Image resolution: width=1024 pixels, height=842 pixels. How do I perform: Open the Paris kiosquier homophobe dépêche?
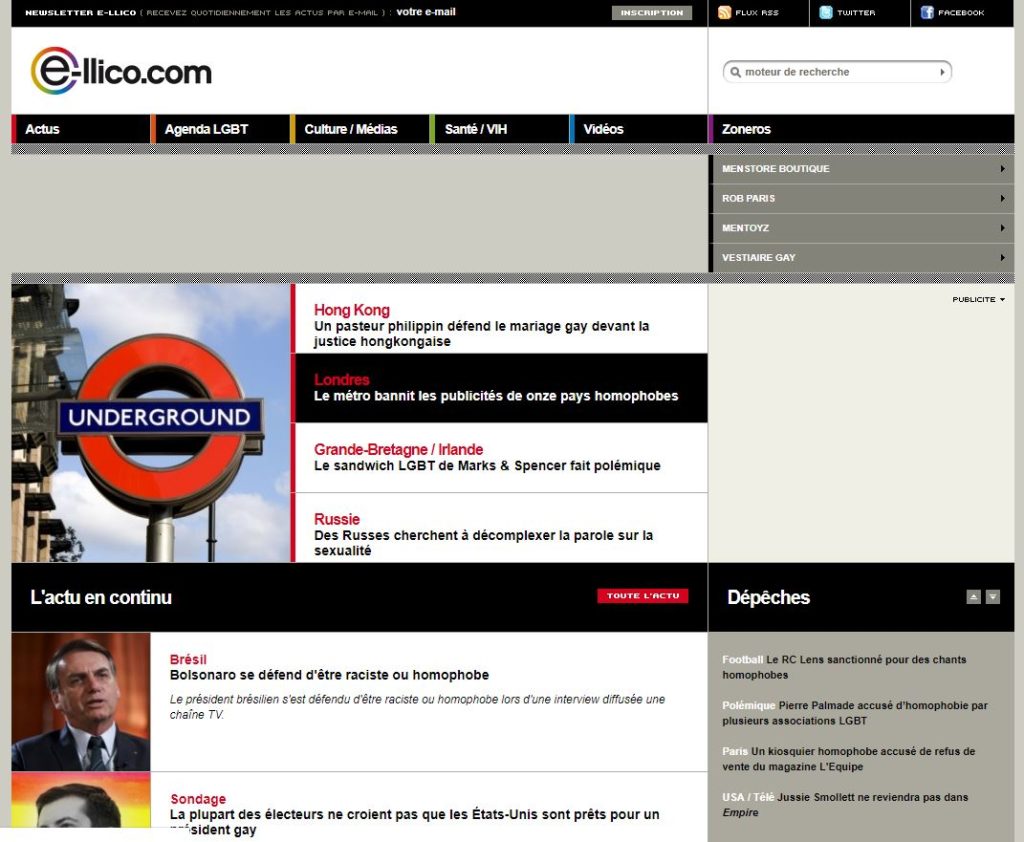pyautogui.click(x=848, y=758)
